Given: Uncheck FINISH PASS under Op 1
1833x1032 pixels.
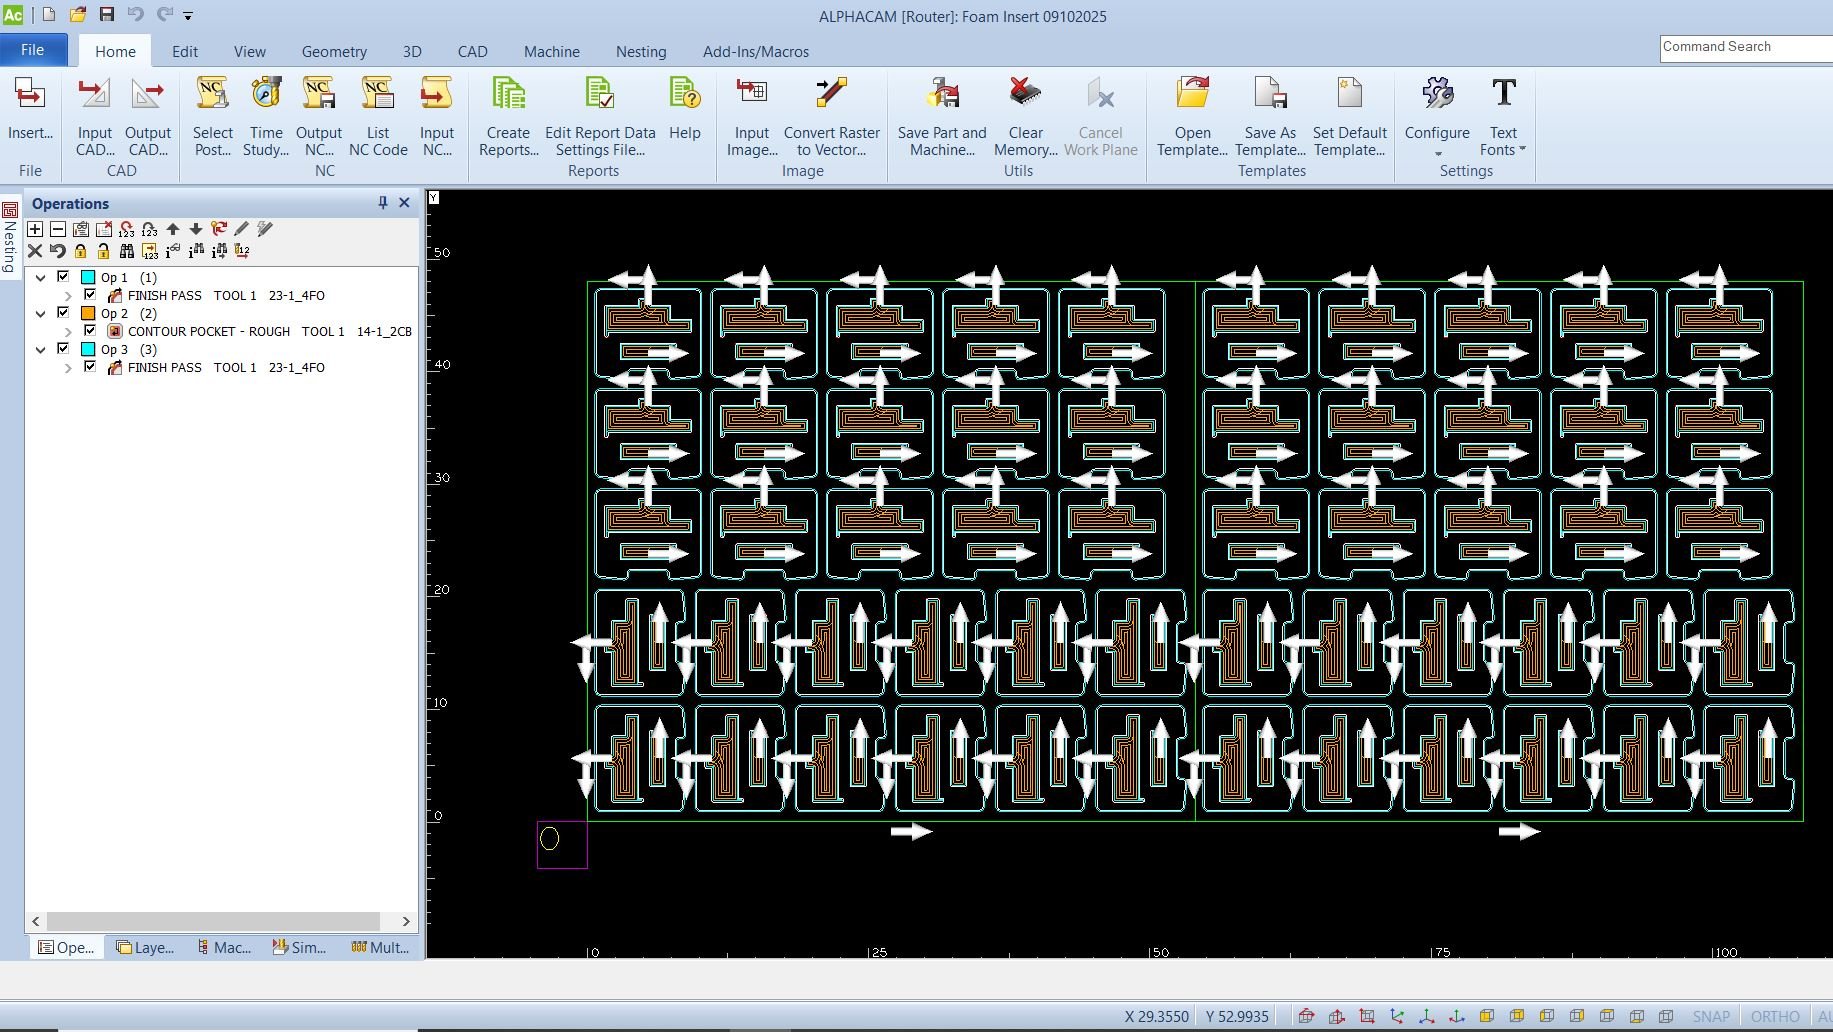Looking at the screenshot, I should 90,294.
